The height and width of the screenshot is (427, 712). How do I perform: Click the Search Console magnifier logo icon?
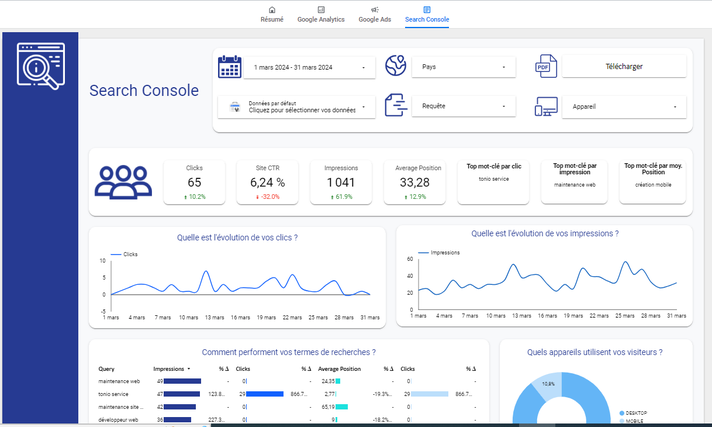click(41, 66)
